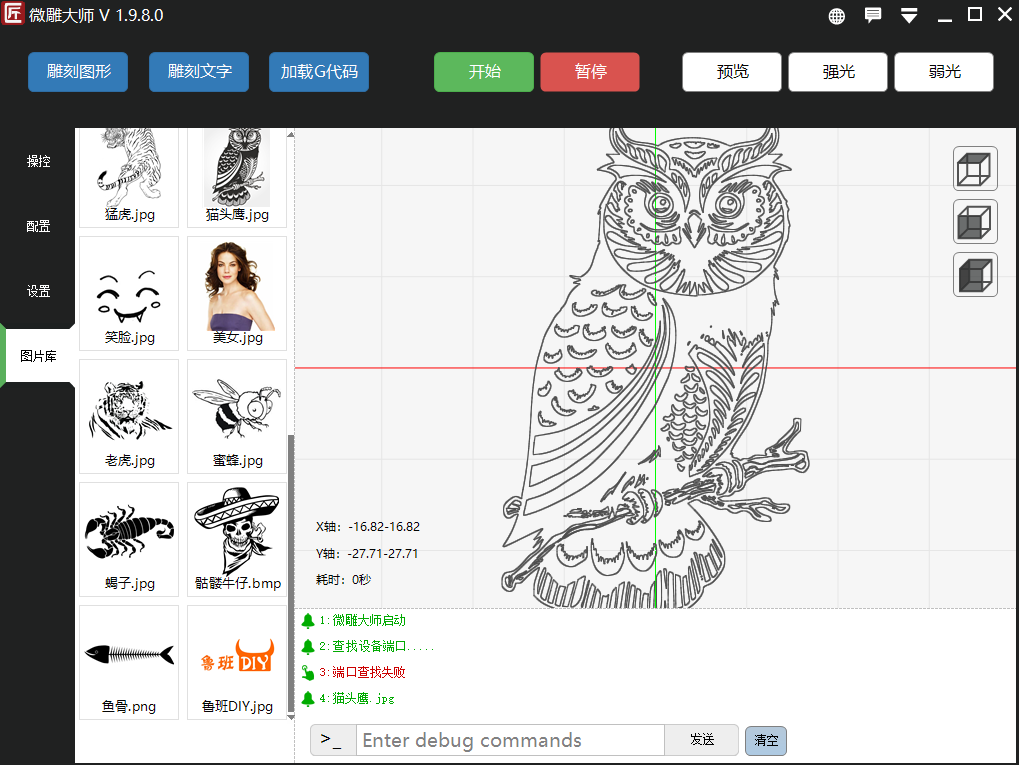Enable 强光 strong light mode

coord(838,72)
